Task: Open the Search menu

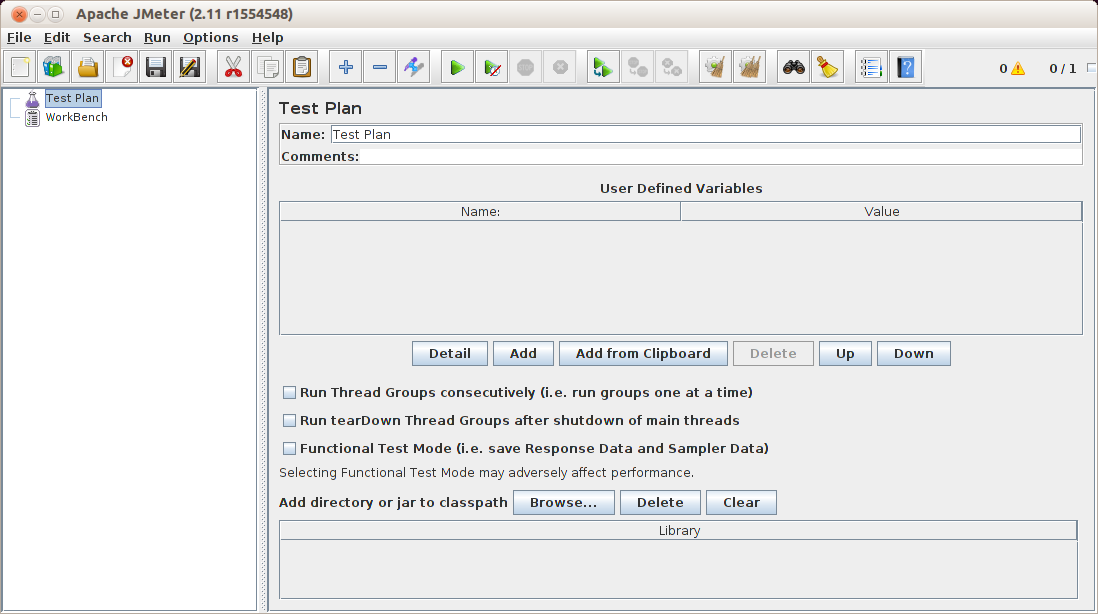Action: click(107, 38)
